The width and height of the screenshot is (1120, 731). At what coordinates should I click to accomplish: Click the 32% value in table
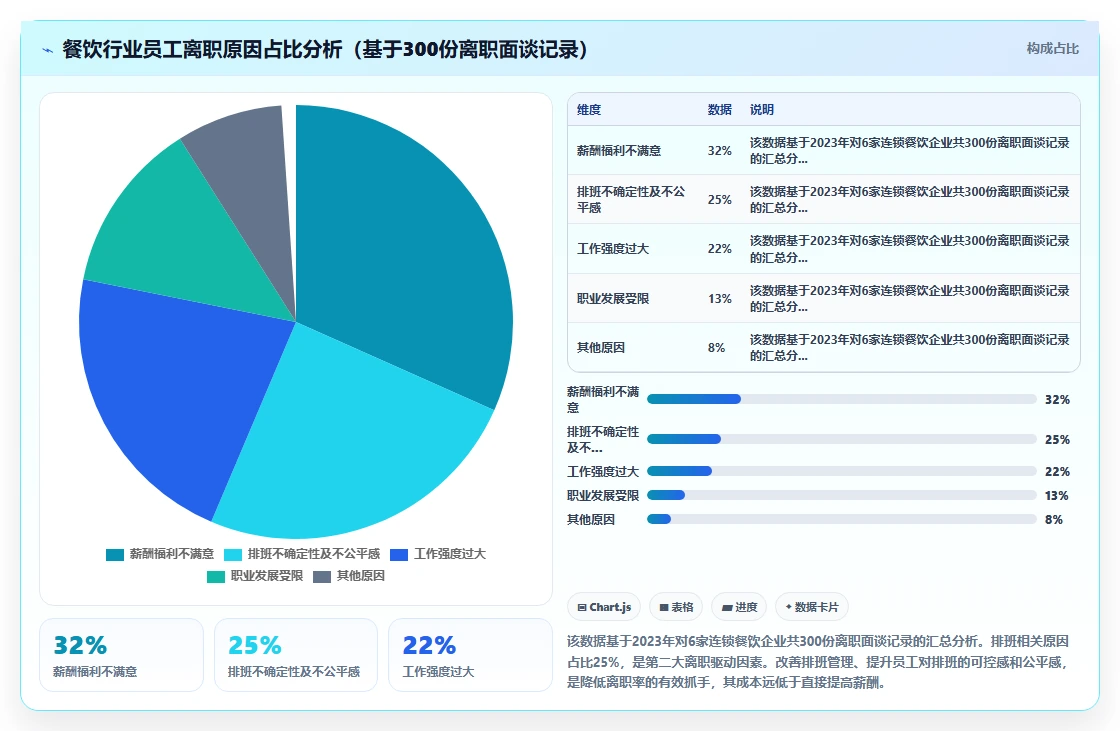click(x=719, y=151)
